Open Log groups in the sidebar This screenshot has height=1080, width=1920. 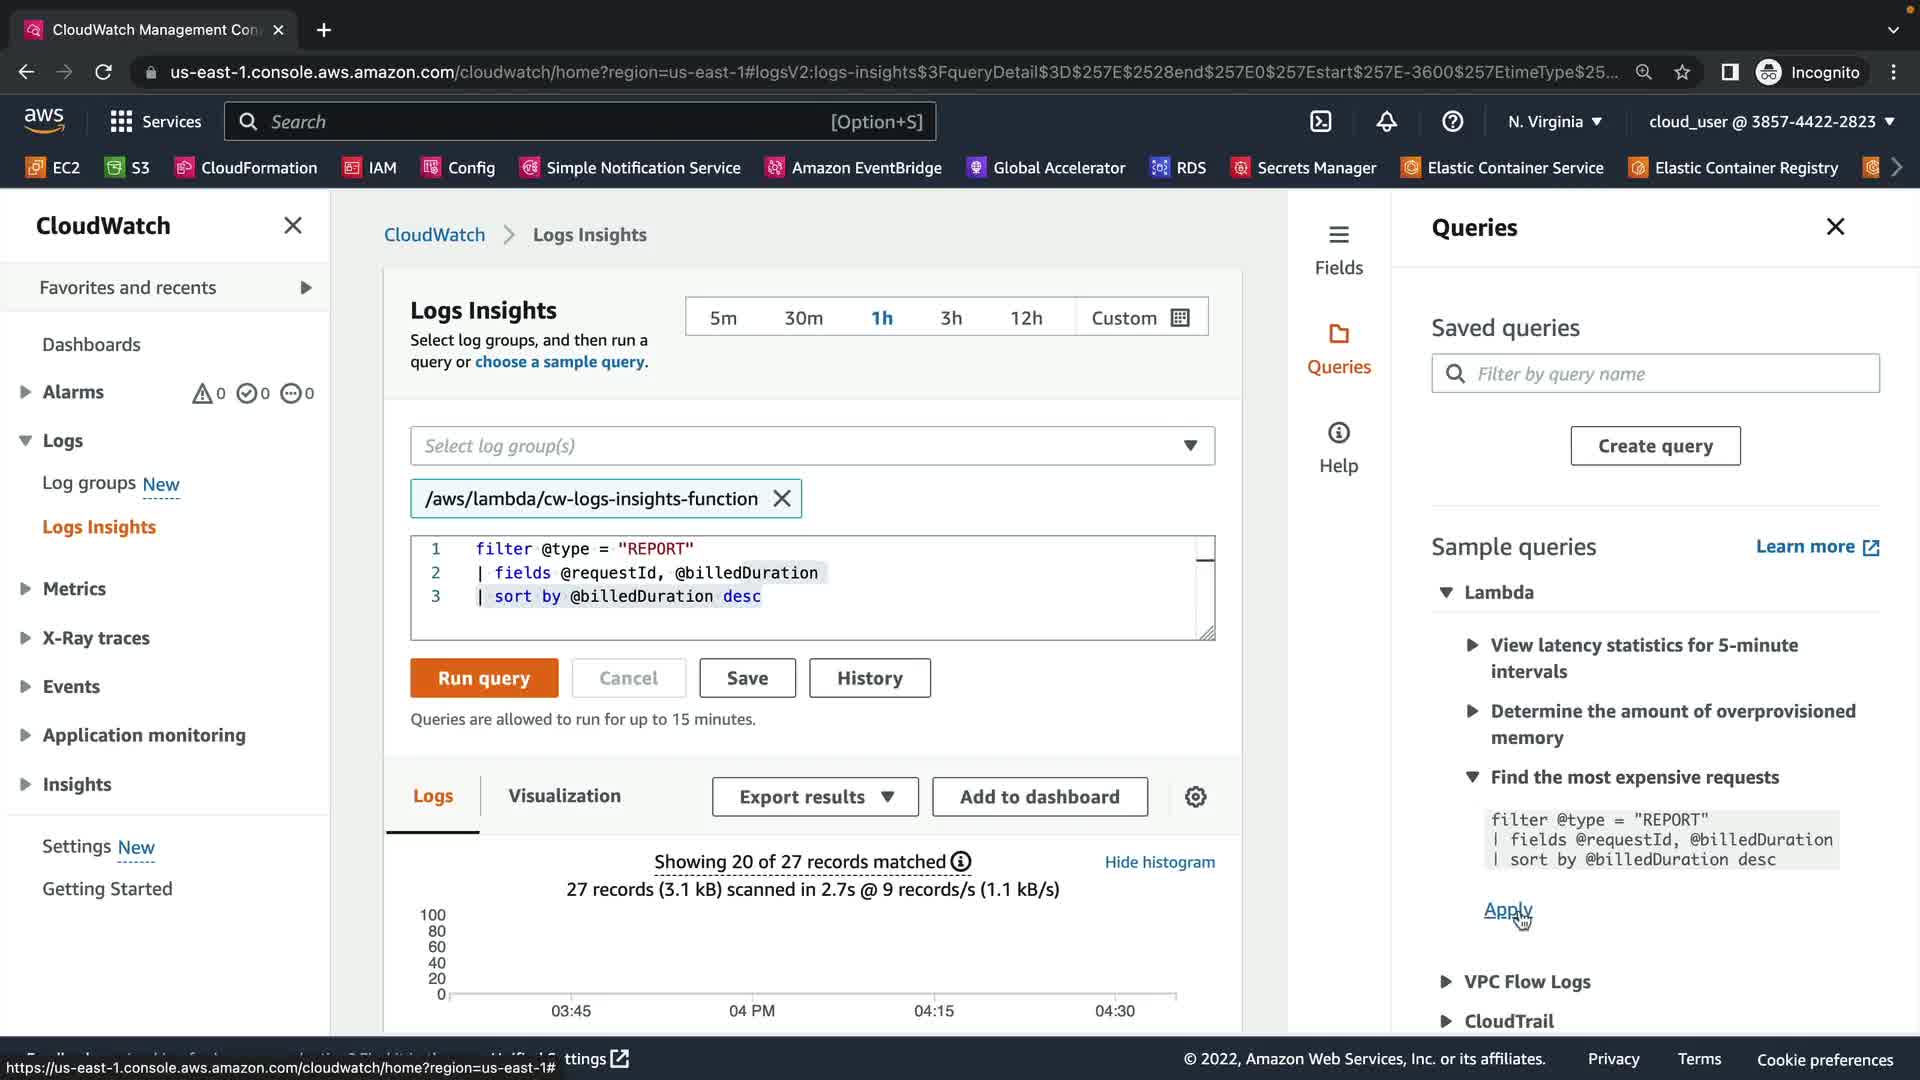click(x=88, y=483)
